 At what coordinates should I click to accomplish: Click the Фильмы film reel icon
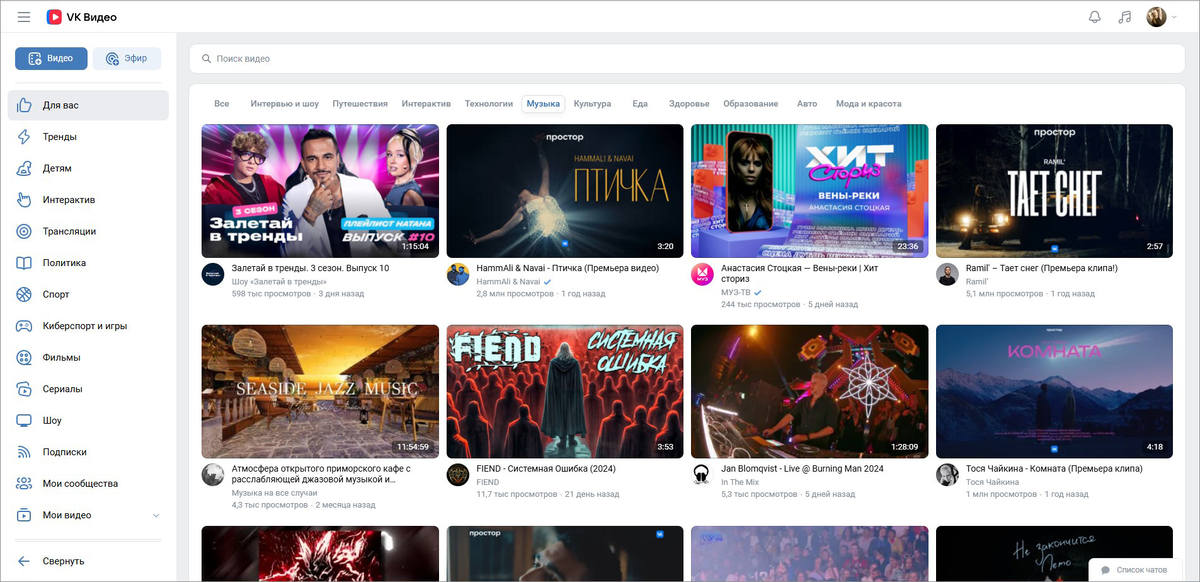pos(24,357)
